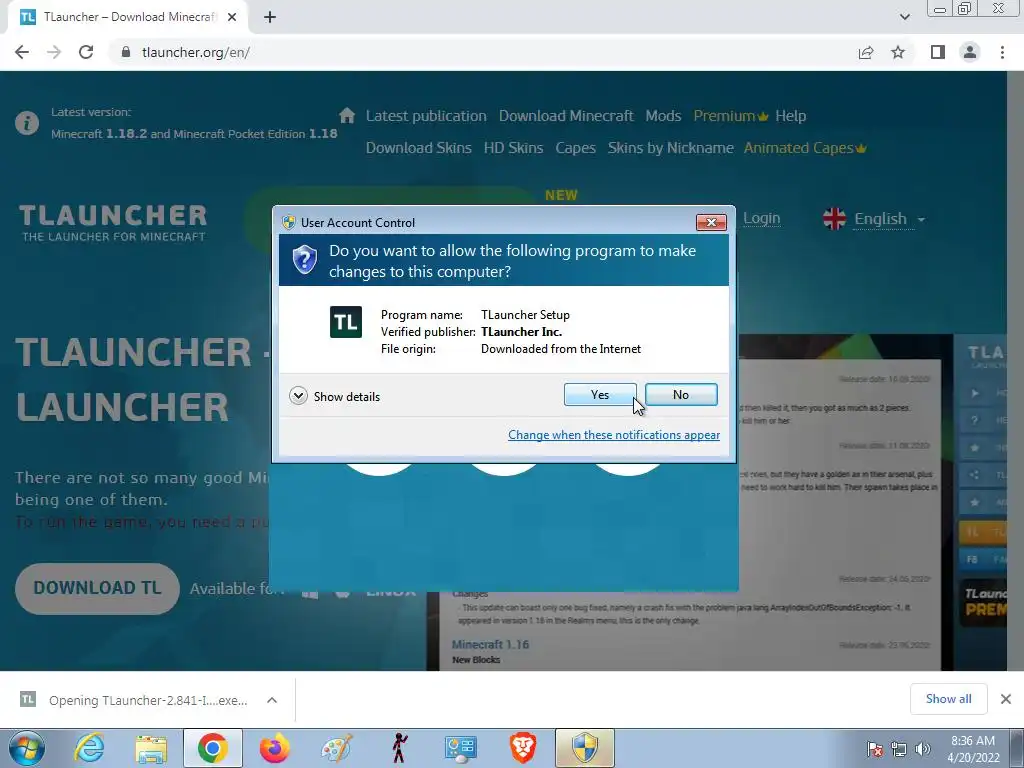Click Minecraft 1.16 heading in screenshot

490,645
